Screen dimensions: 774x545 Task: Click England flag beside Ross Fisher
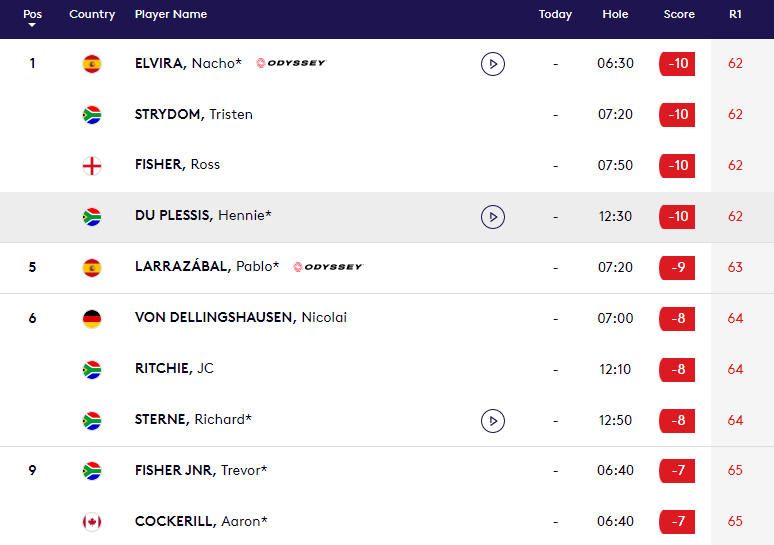[92, 166]
